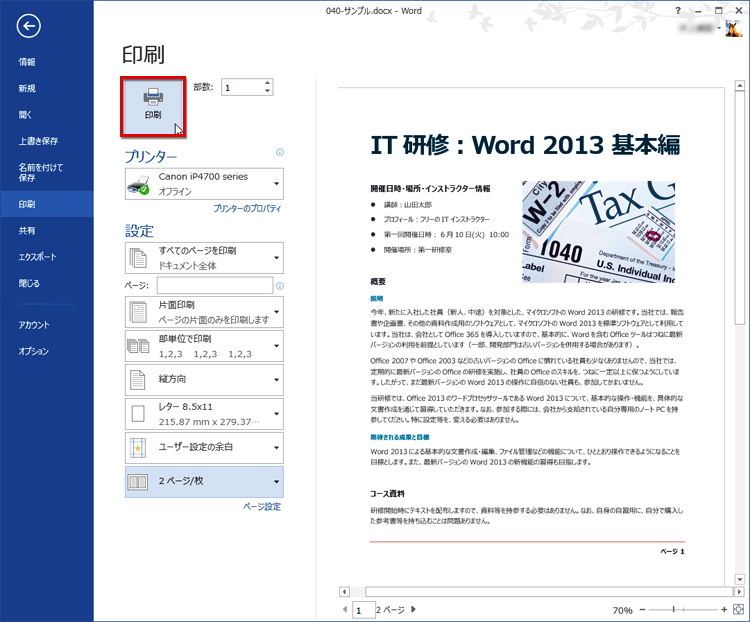This screenshot has width=750, height=622.
Task: Expand 縦方向 orientation dropdown
Action: [204, 380]
